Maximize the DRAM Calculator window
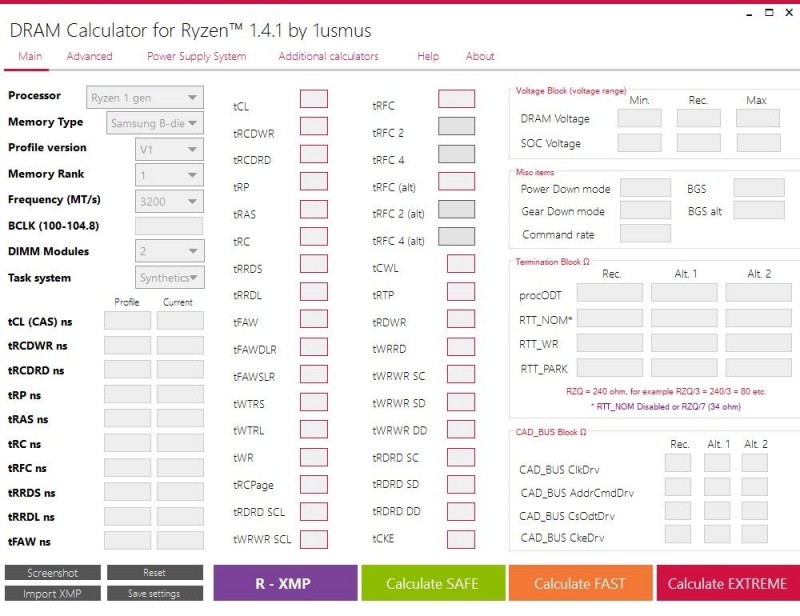The width and height of the screenshot is (800, 616). click(769, 12)
